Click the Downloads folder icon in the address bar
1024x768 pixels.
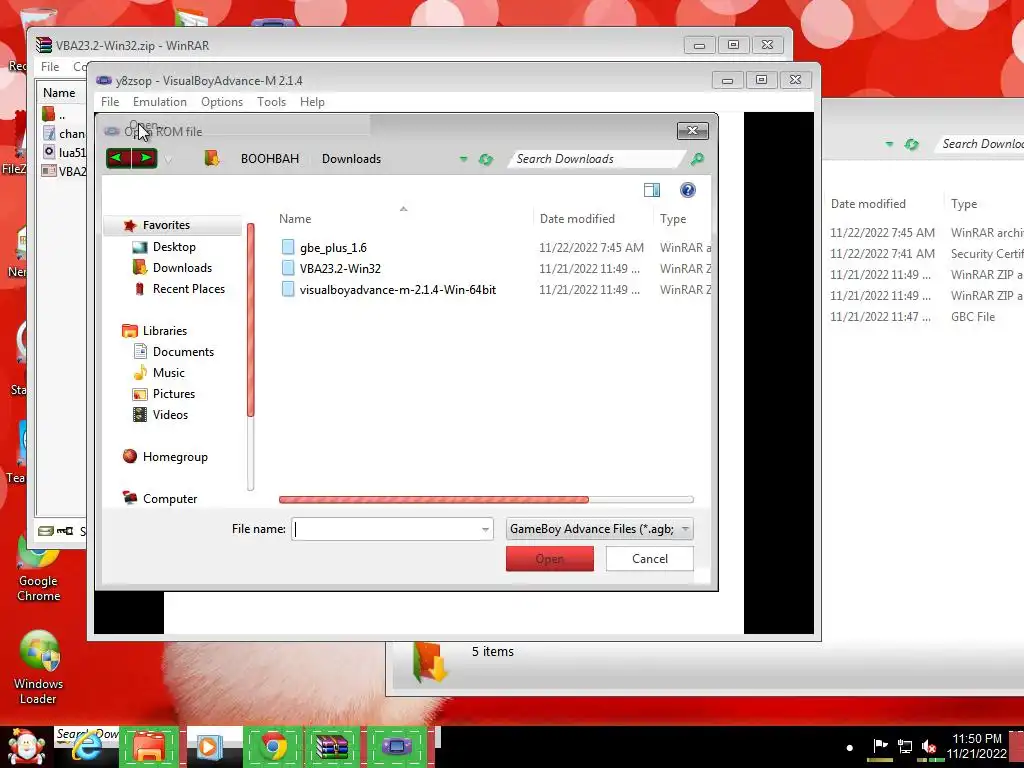coord(212,158)
